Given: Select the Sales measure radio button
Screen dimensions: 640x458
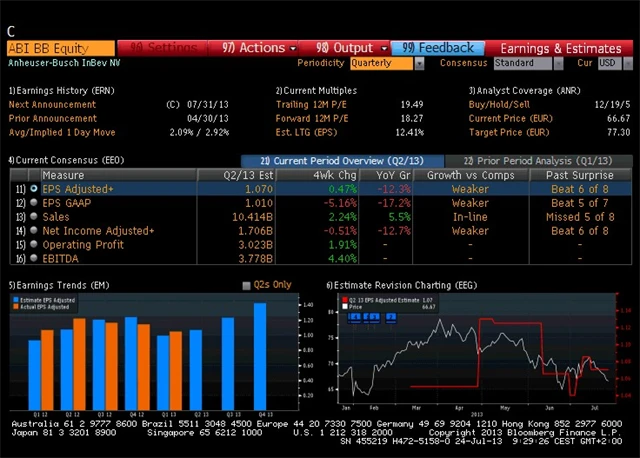Looking at the screenshot, I should [x=35, y=216].
